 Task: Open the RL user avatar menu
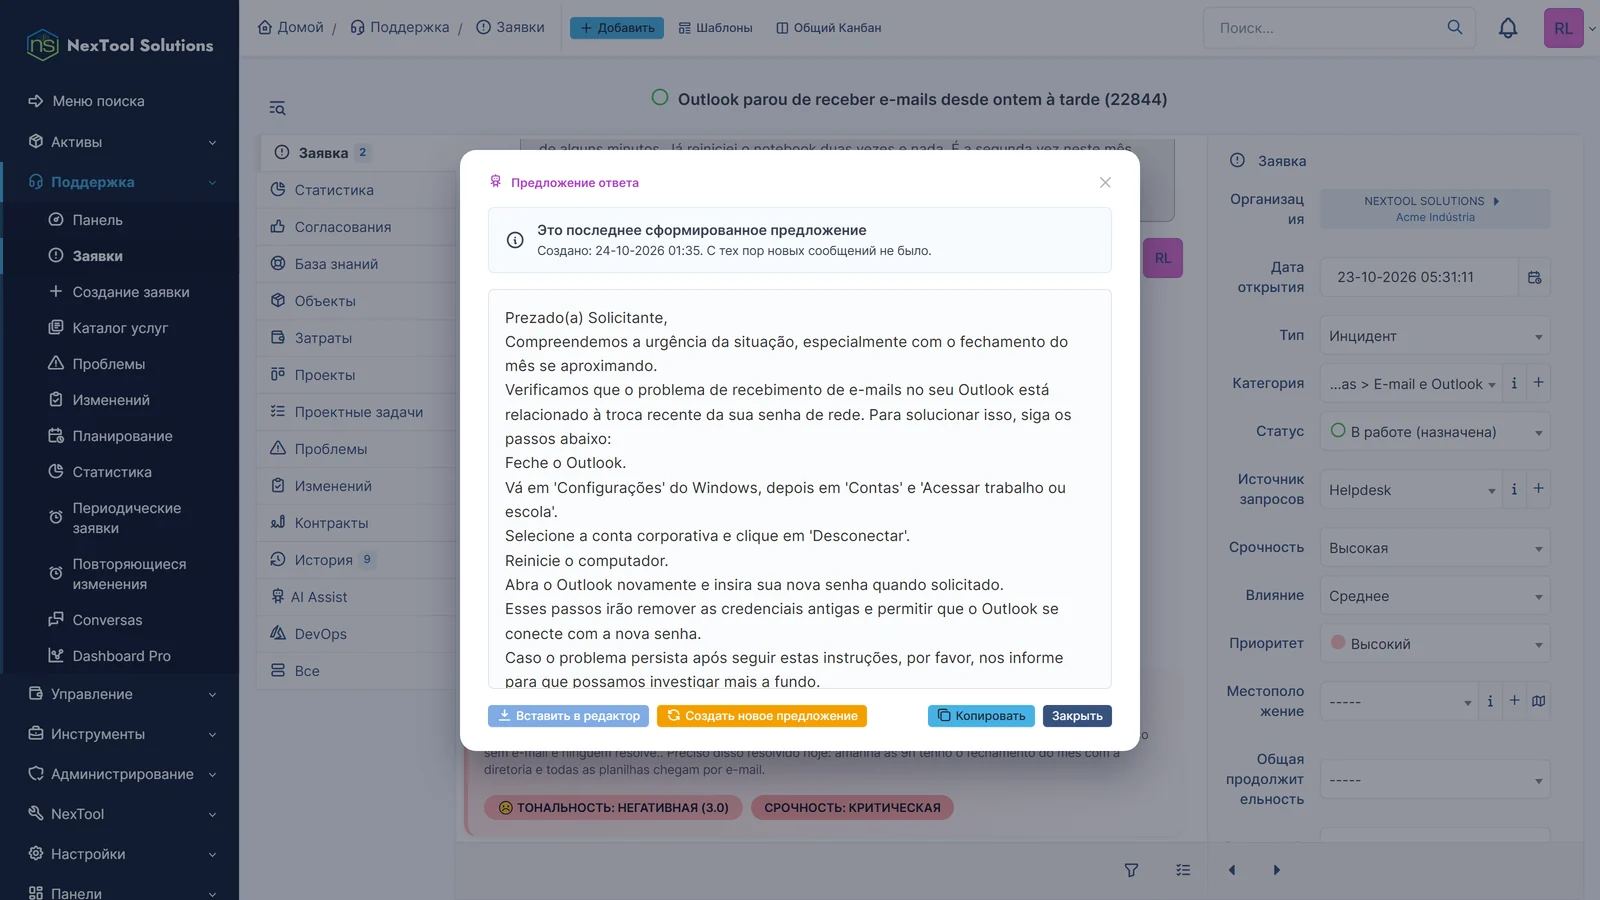[1564, 28]
